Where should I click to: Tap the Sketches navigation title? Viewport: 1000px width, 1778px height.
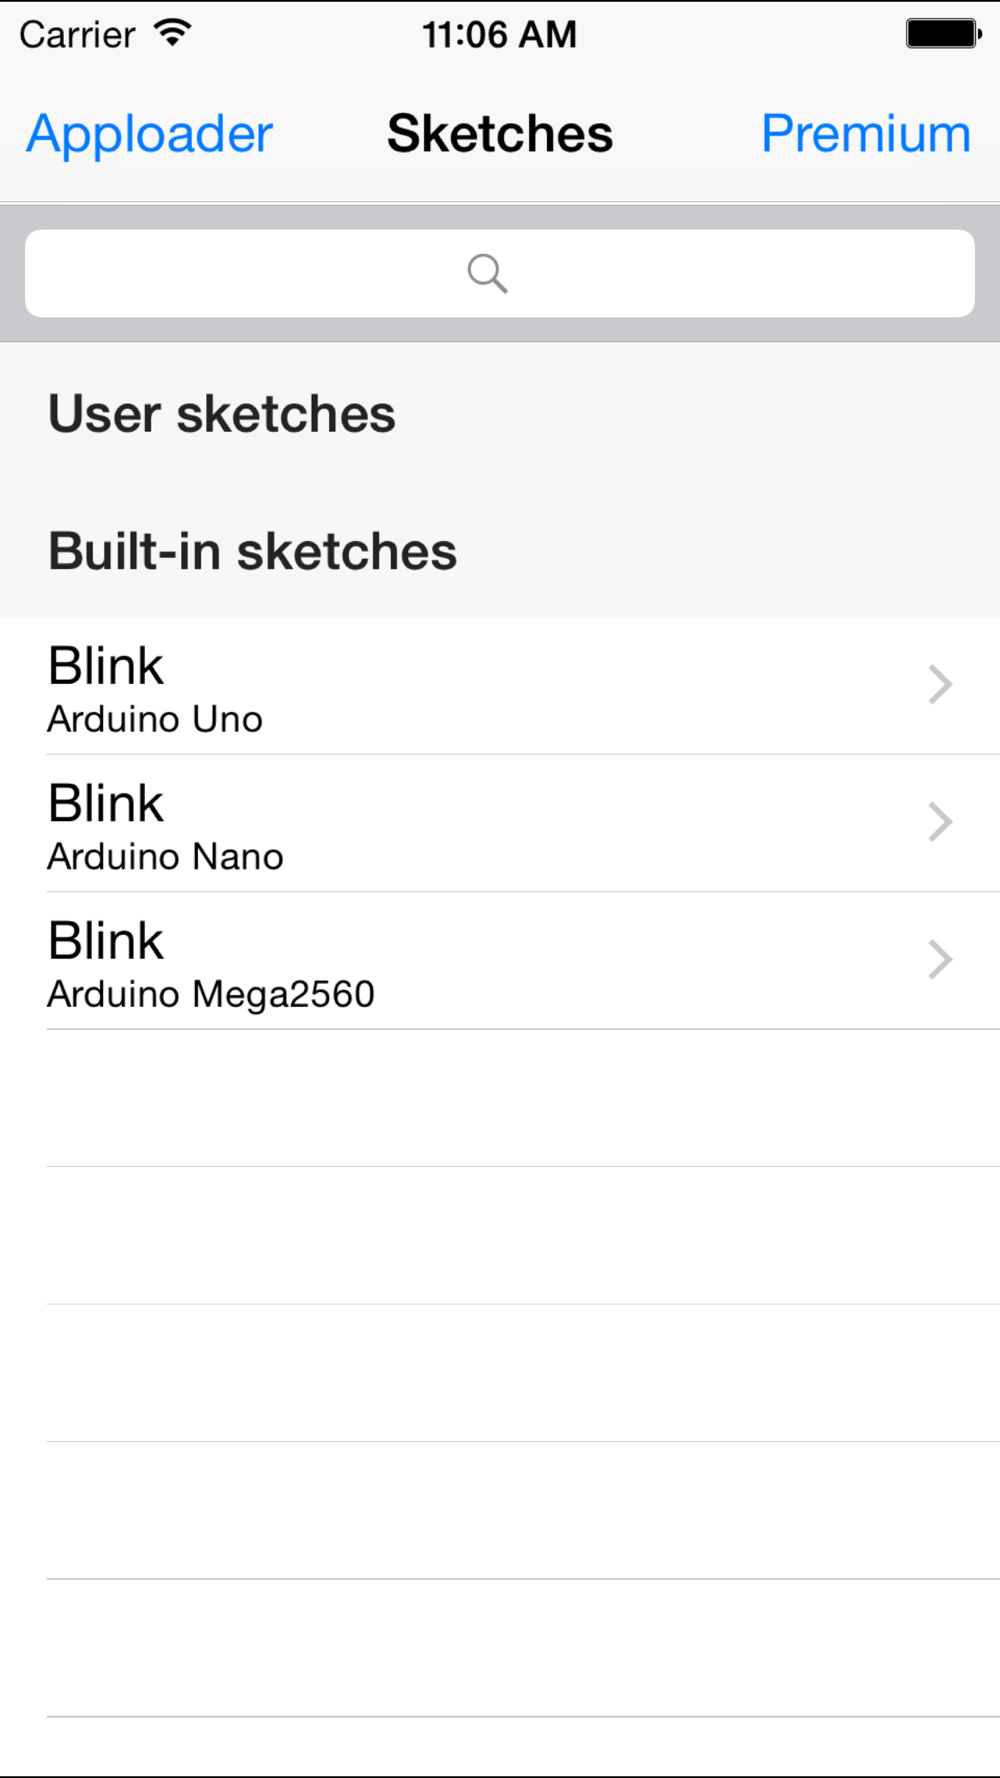coord(500,133)
